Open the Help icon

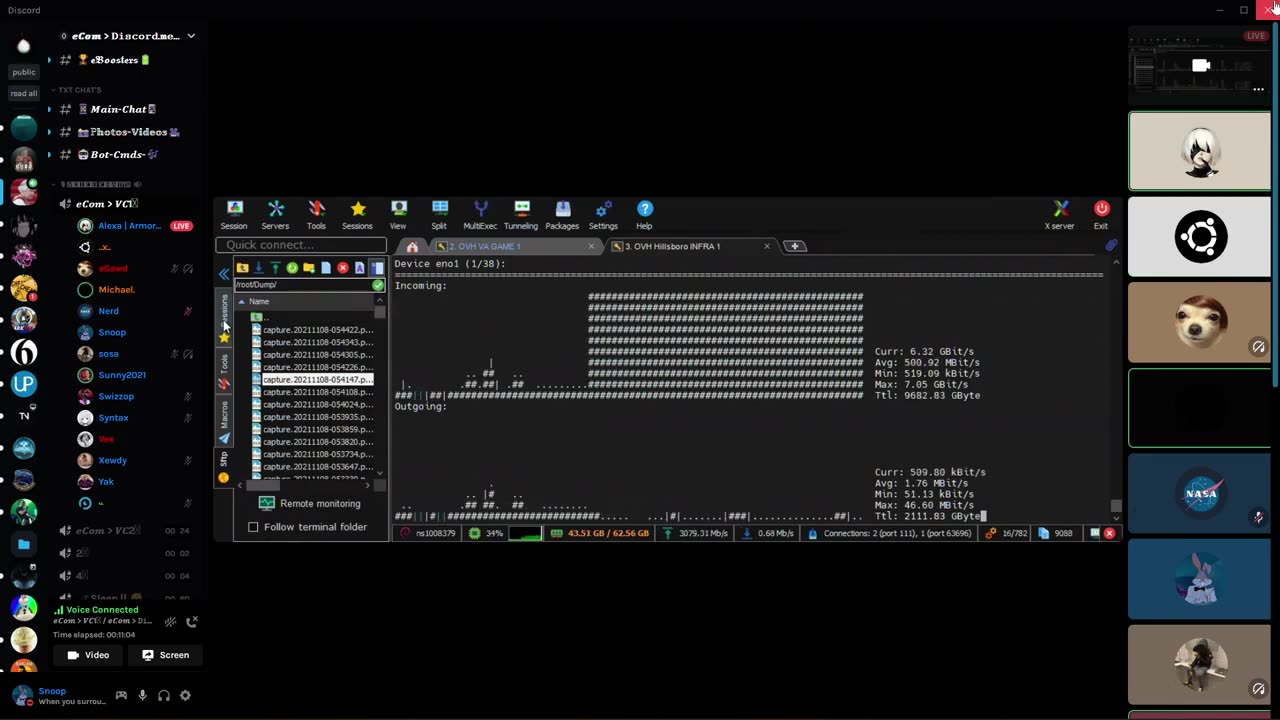(644, 214)
